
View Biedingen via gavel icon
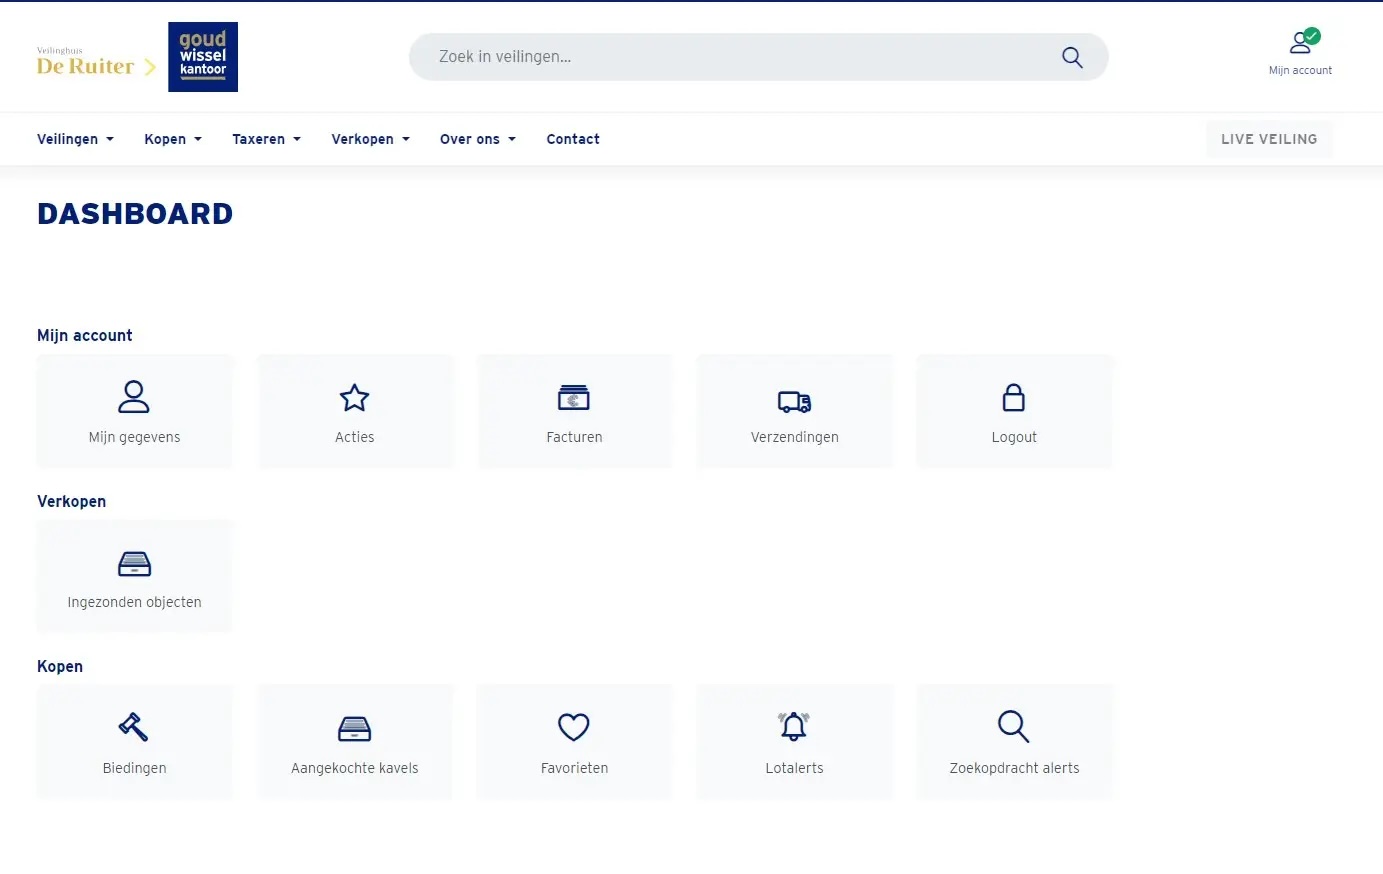tap(134, 726)
